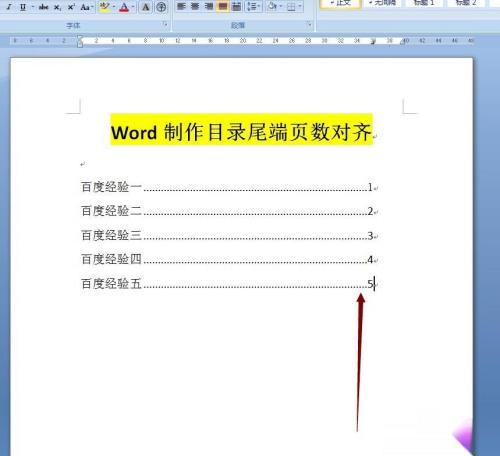Apply subscript formatting
This screenshot has width=500, height=456.
click(57, 7)
